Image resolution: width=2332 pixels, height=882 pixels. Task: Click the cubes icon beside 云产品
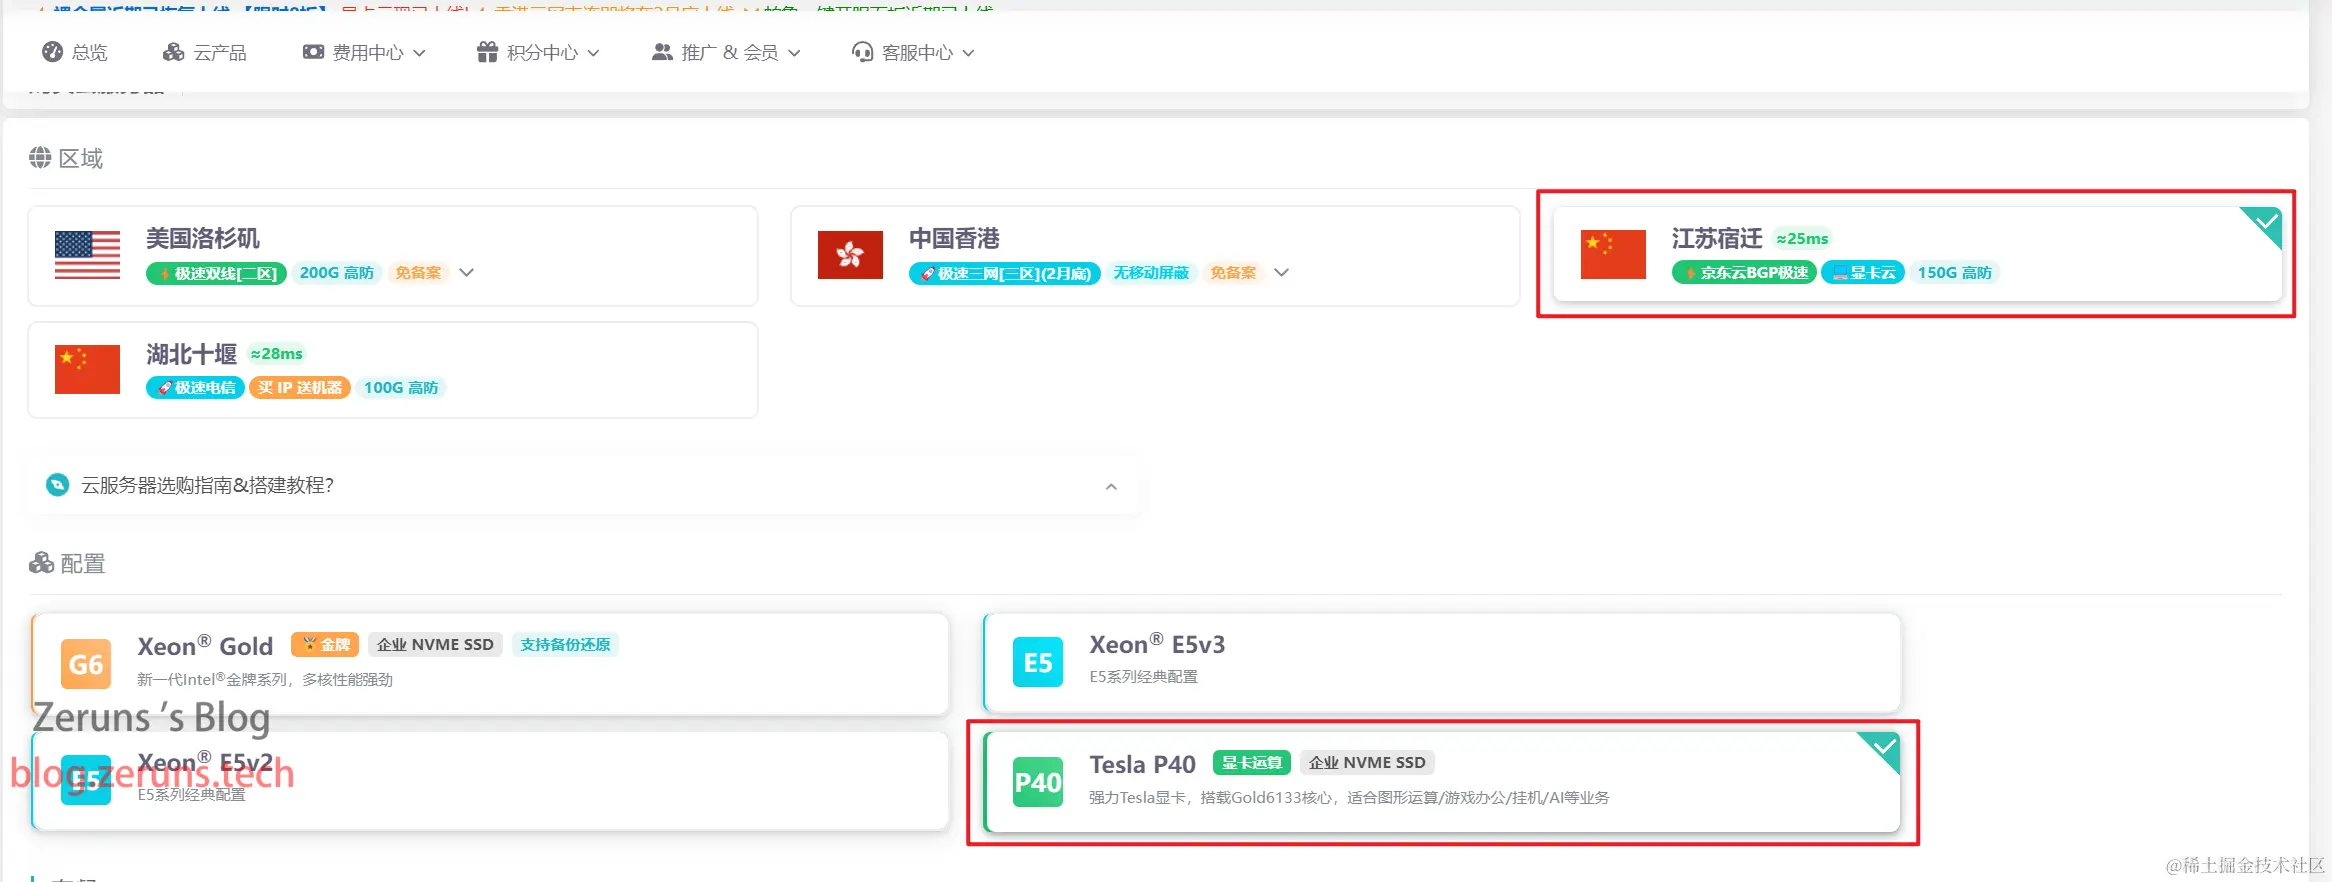point(173,52)
